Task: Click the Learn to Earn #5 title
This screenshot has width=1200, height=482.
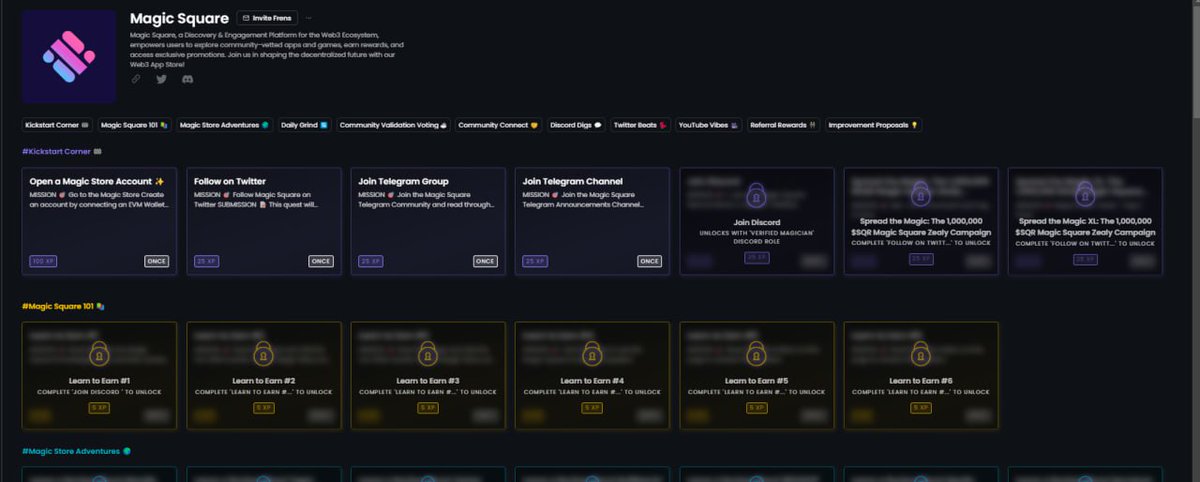Action: coord(757,381)
